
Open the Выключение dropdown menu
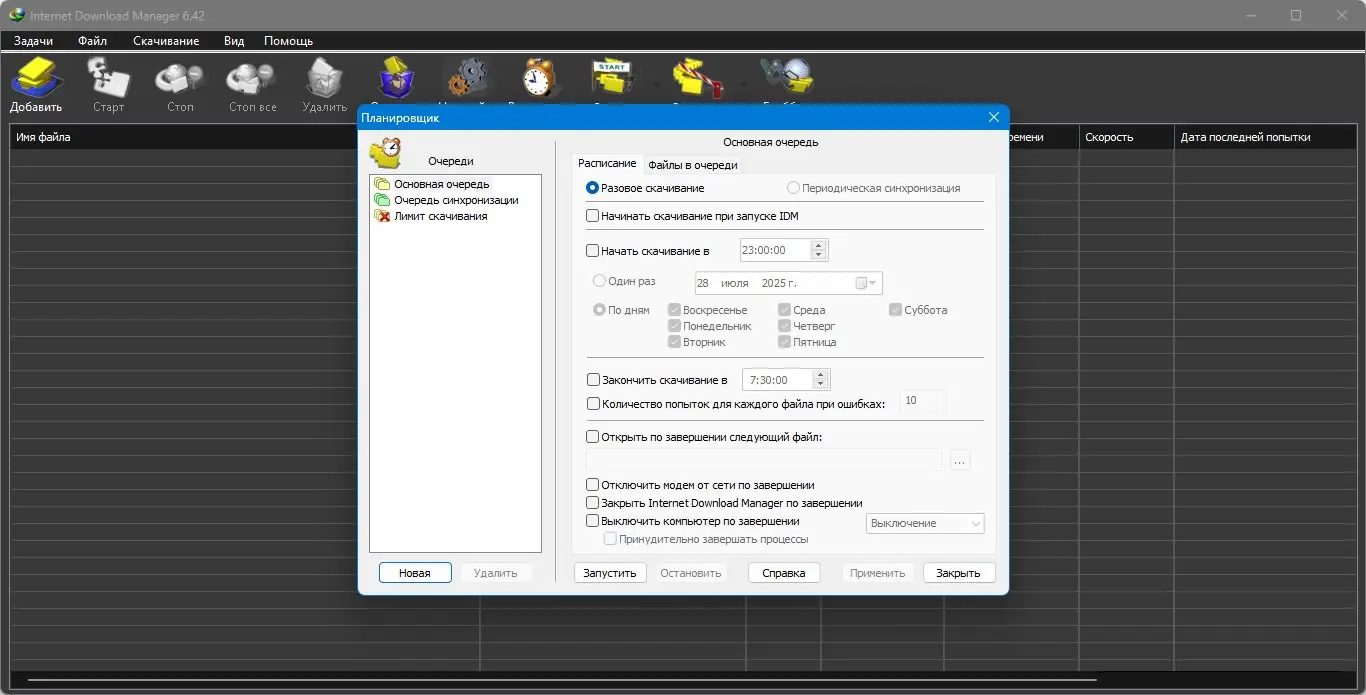924,523
